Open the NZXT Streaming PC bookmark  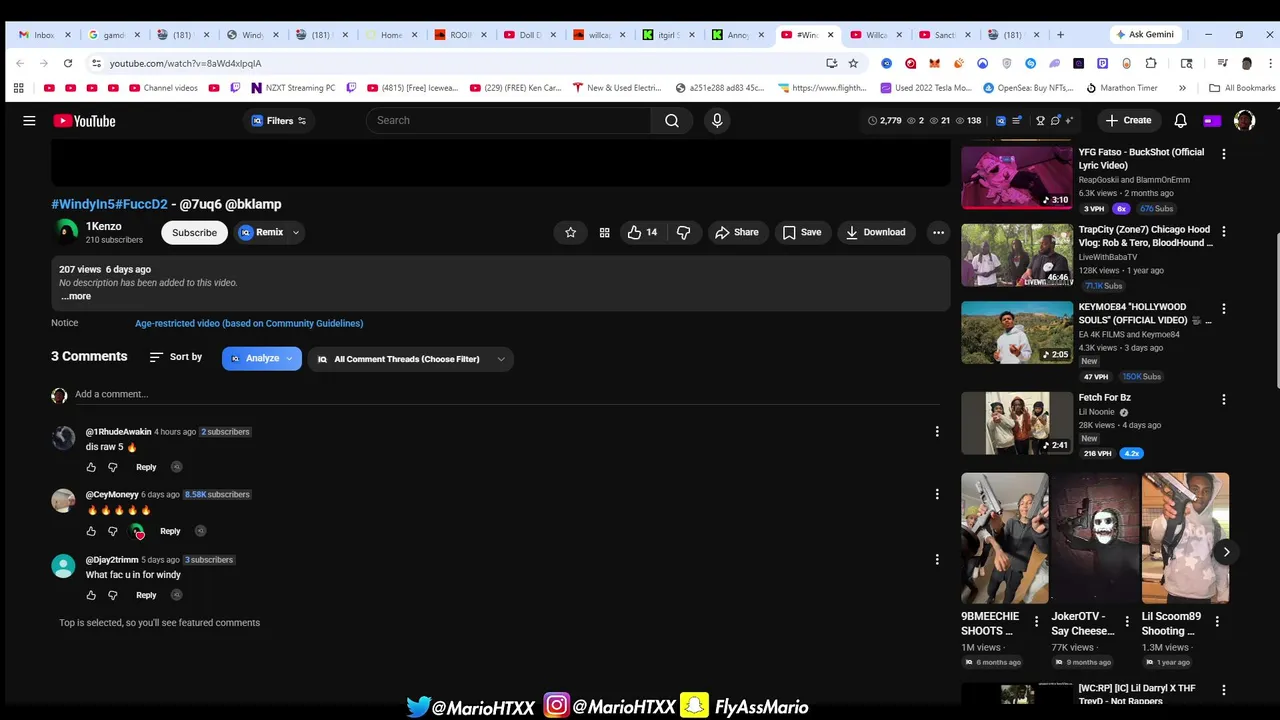pos(293,88)
